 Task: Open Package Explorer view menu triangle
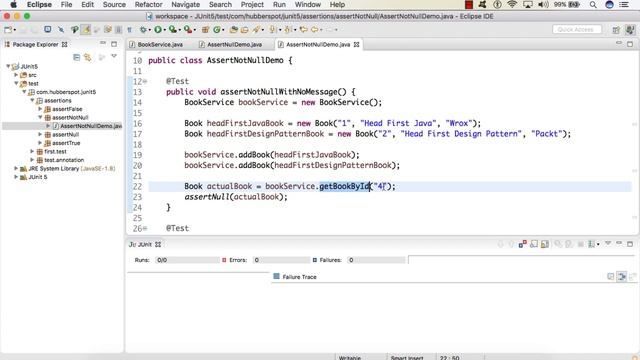point(114,56)
